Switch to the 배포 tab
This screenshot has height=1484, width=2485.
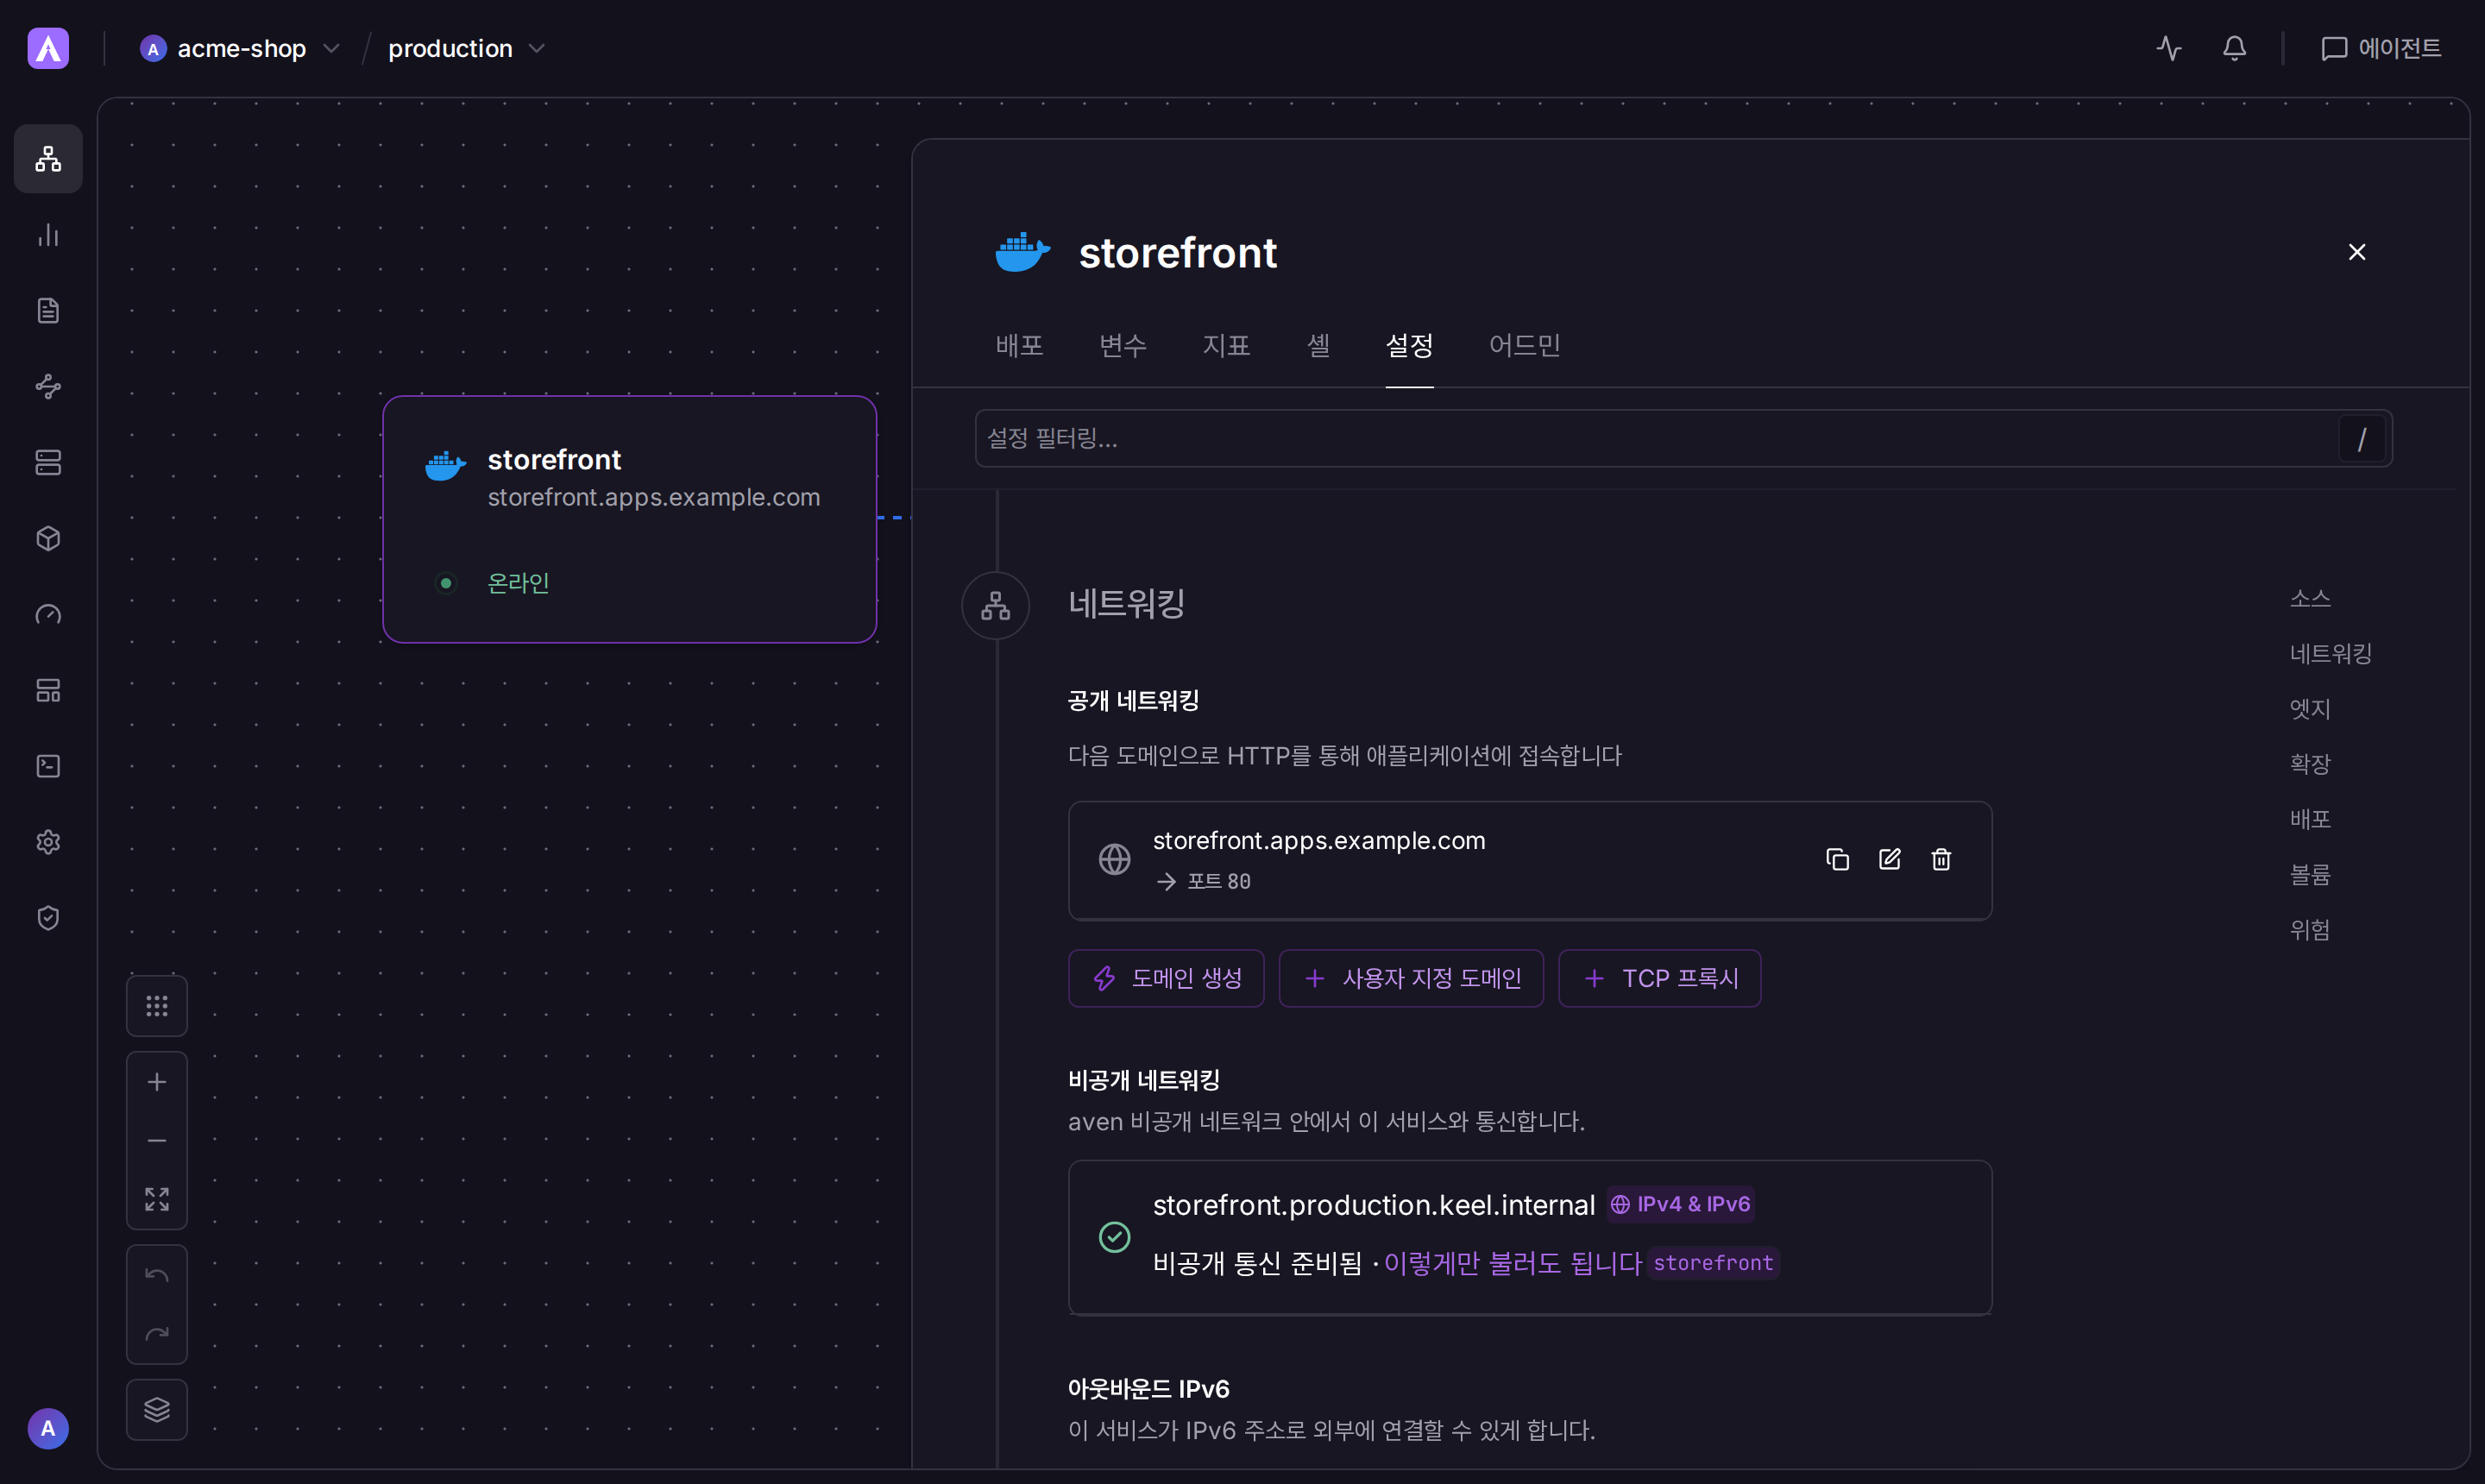pyautogui.click(x=1019, y=345)
